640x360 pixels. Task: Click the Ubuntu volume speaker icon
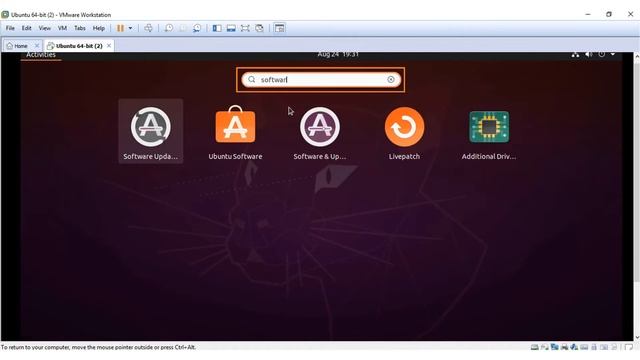click(589, 54)
